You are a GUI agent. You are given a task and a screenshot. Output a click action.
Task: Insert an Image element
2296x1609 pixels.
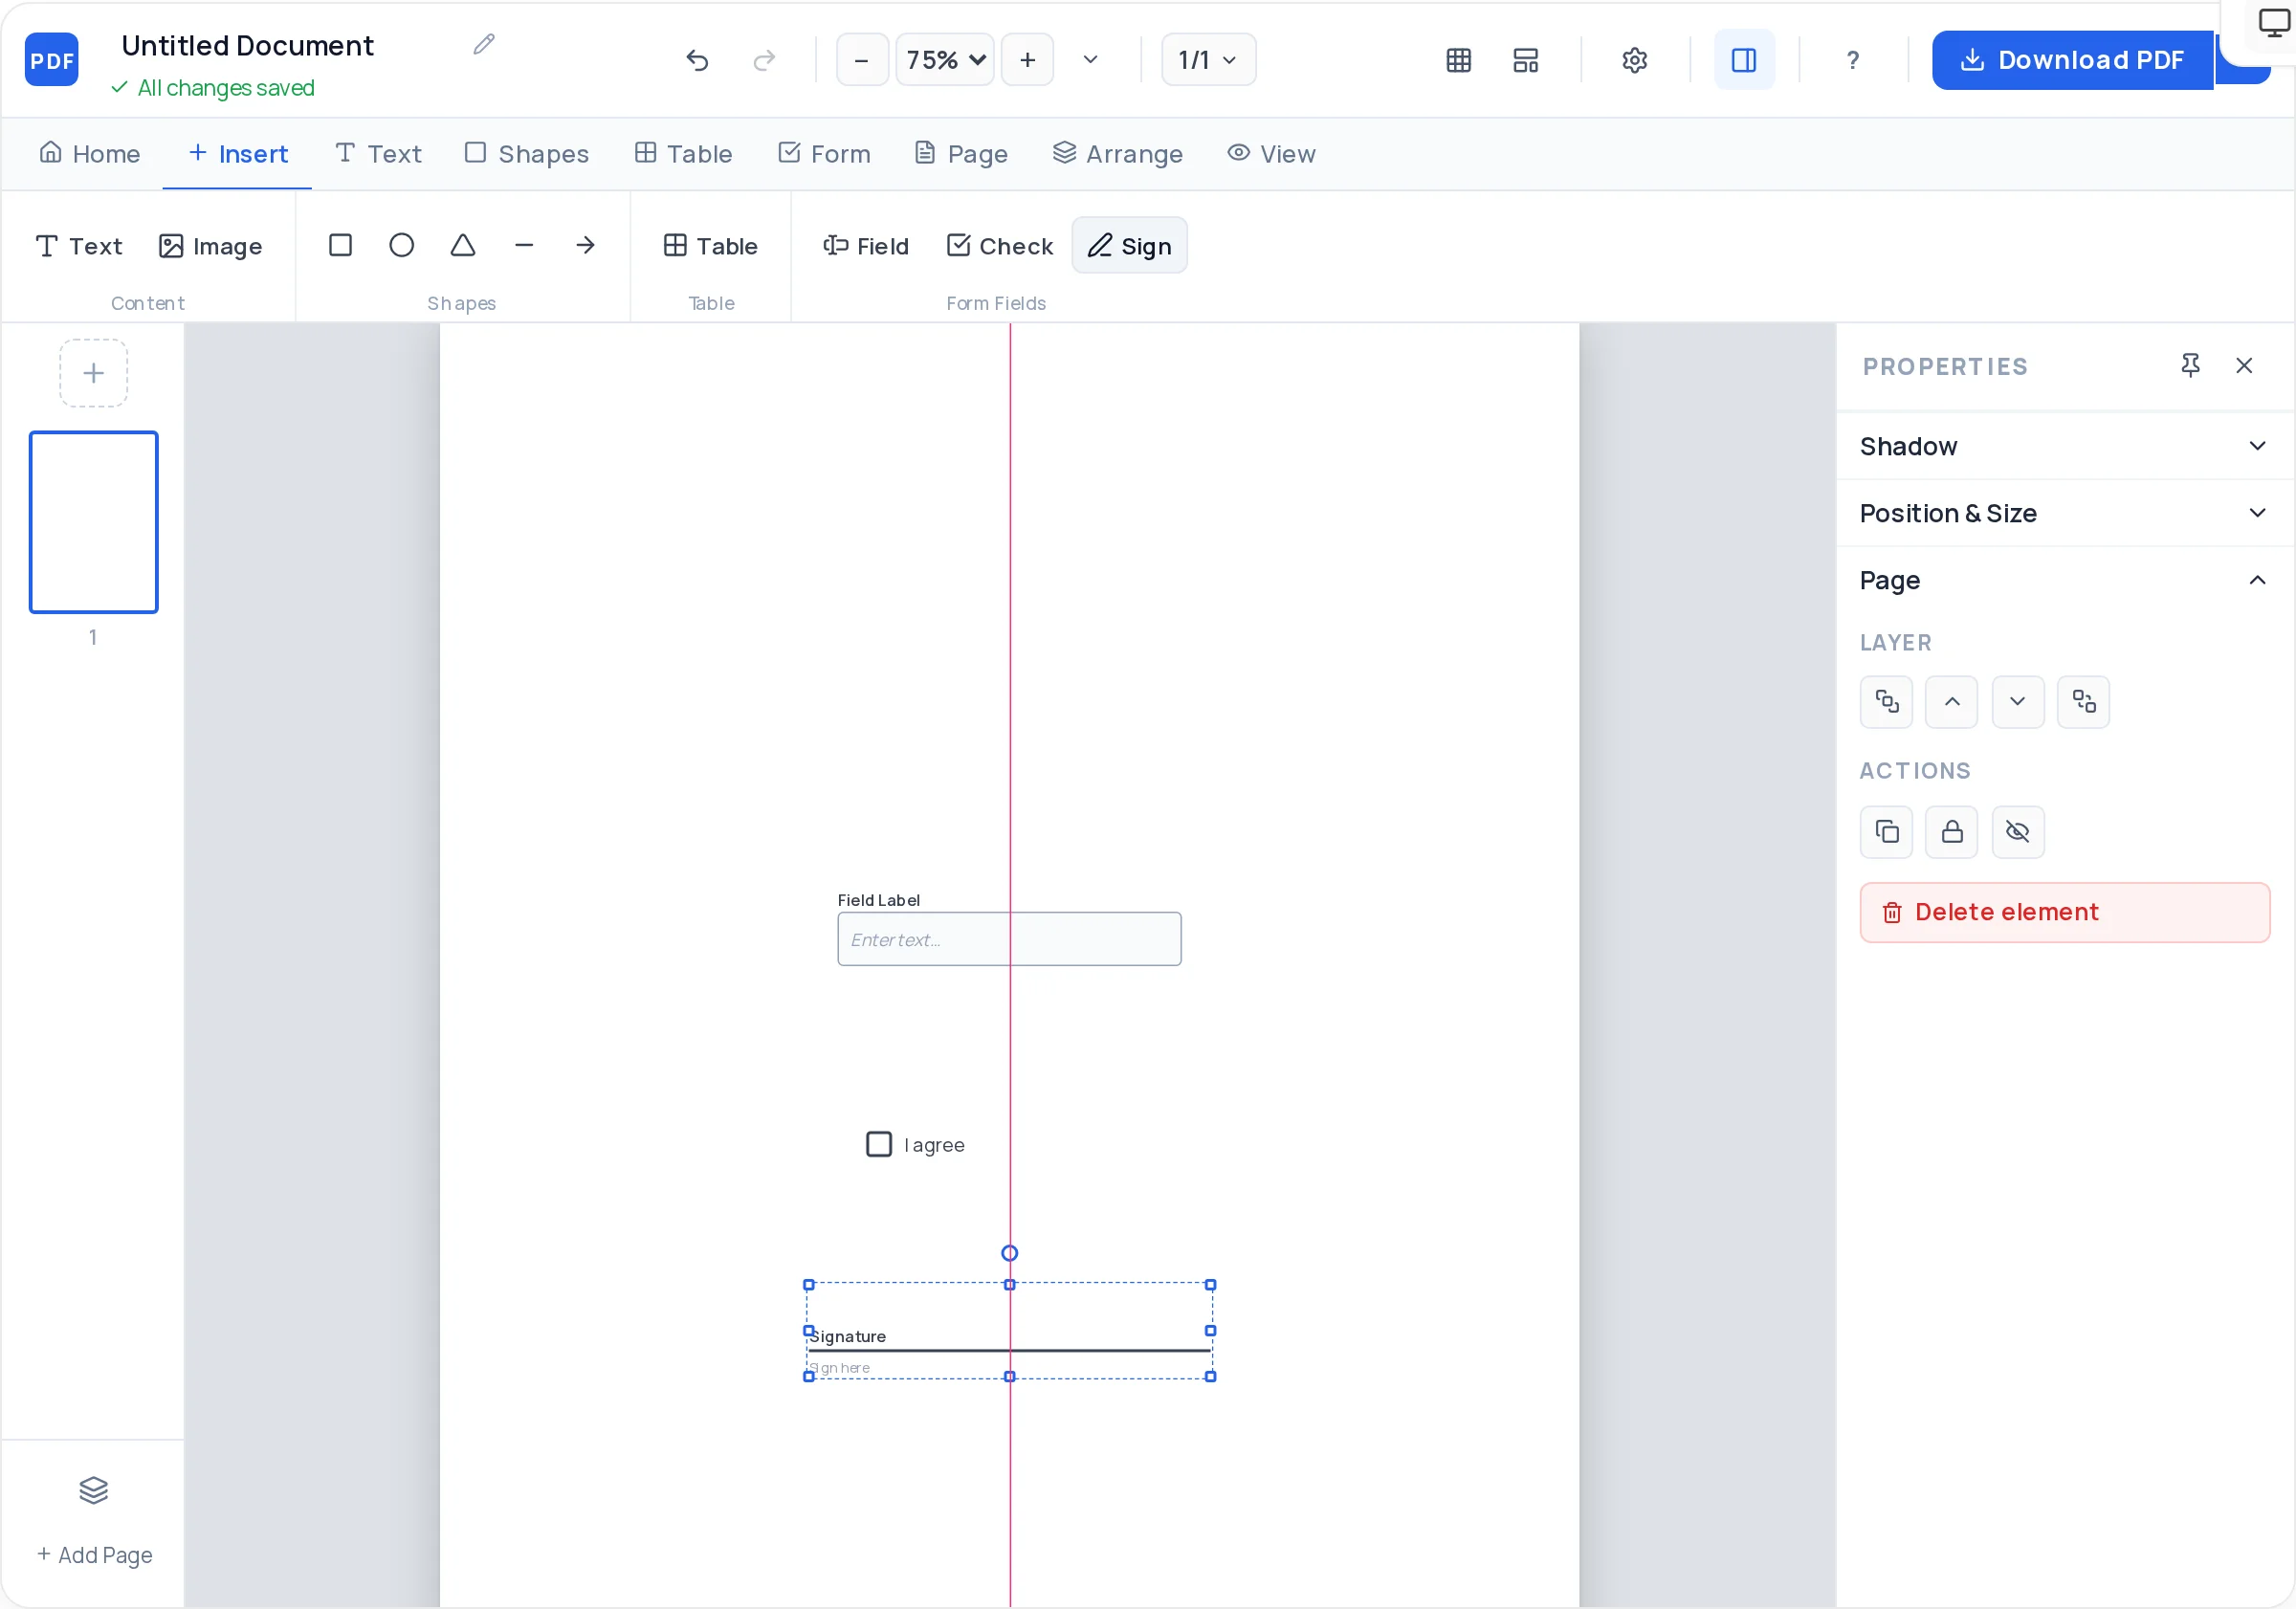tap(211, 246)
